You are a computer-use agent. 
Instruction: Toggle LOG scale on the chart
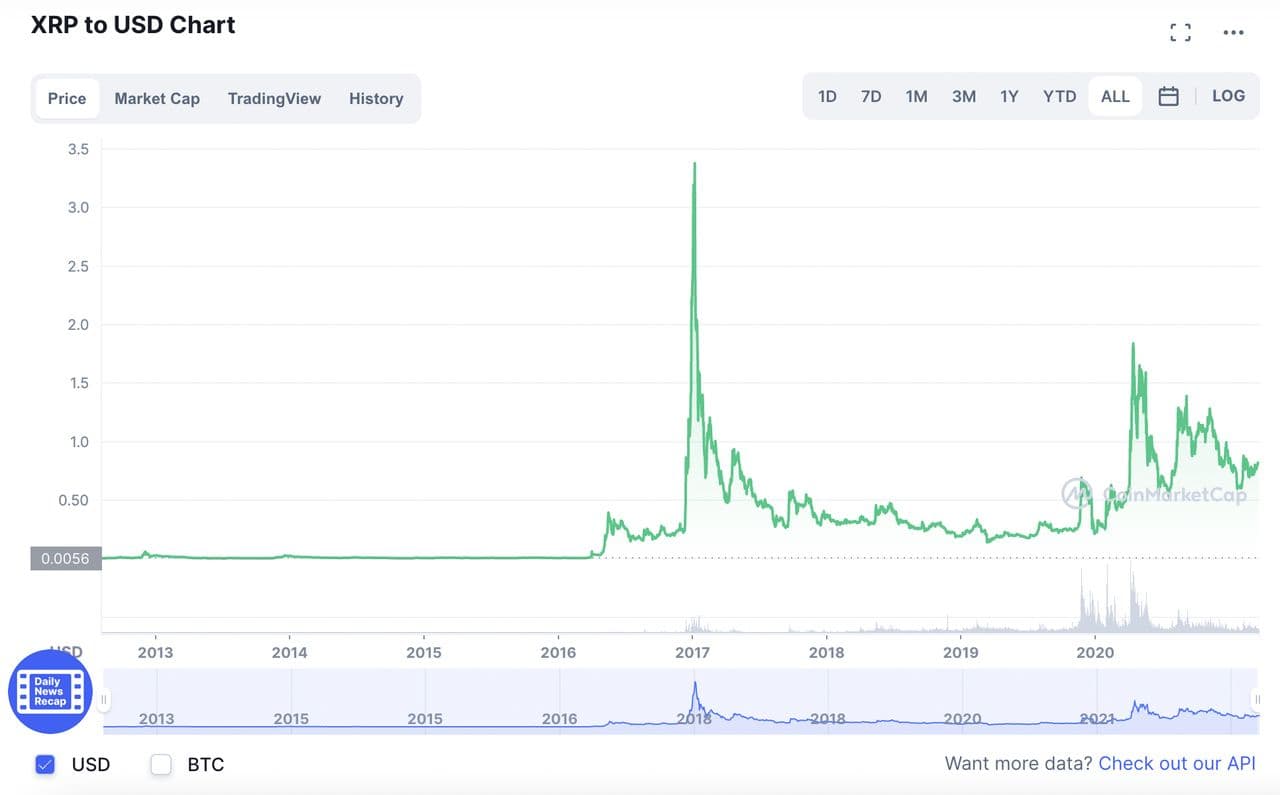point(1228,97)
